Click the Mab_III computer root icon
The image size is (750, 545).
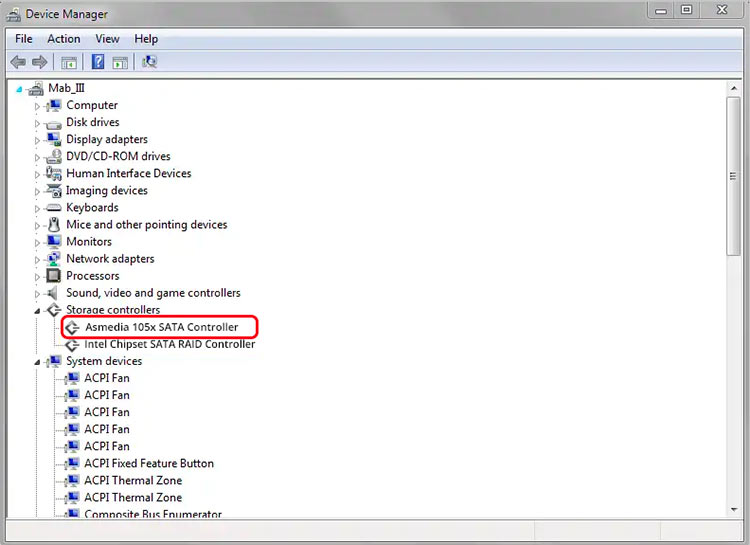36,89
